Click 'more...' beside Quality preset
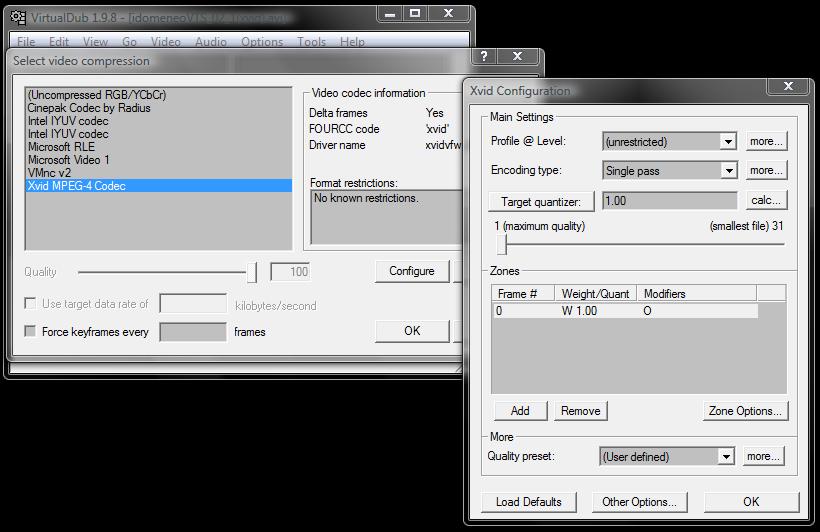The width and height of the screenshot is (820, 532). [x=763, y=456]
